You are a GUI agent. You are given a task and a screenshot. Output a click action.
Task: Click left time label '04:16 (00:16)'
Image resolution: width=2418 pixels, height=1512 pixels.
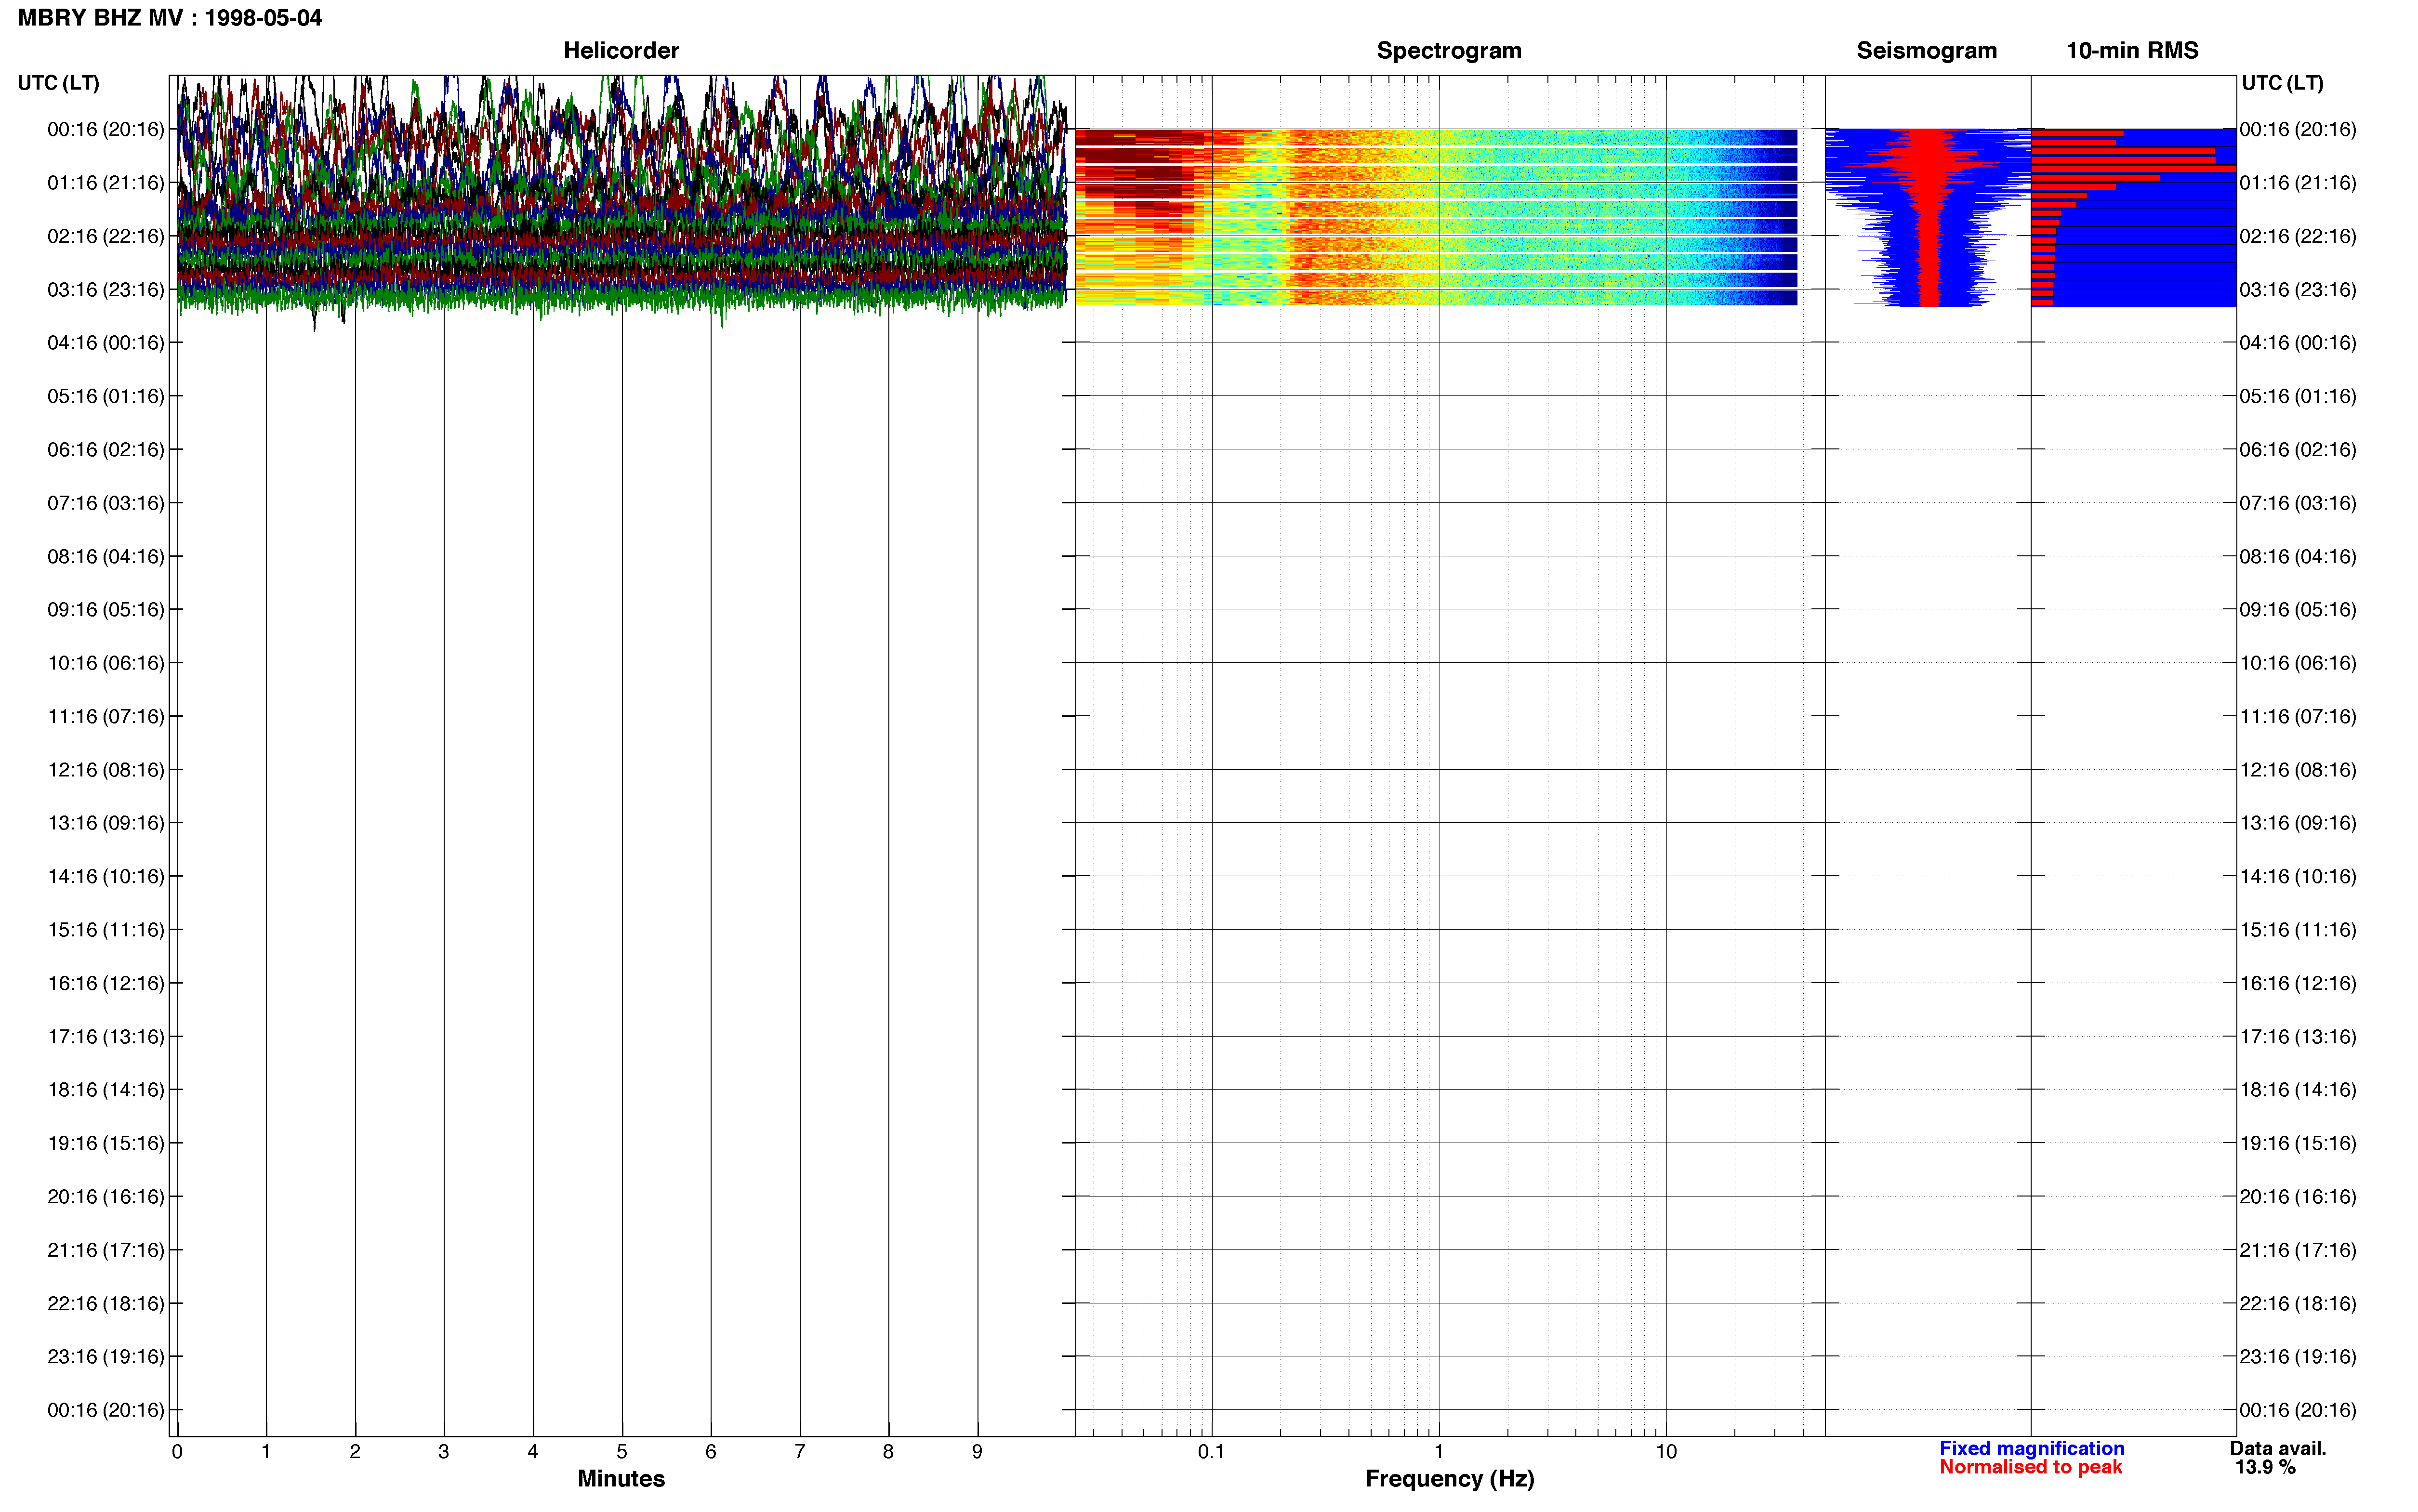pyautogui.click(x=106, y=343)
